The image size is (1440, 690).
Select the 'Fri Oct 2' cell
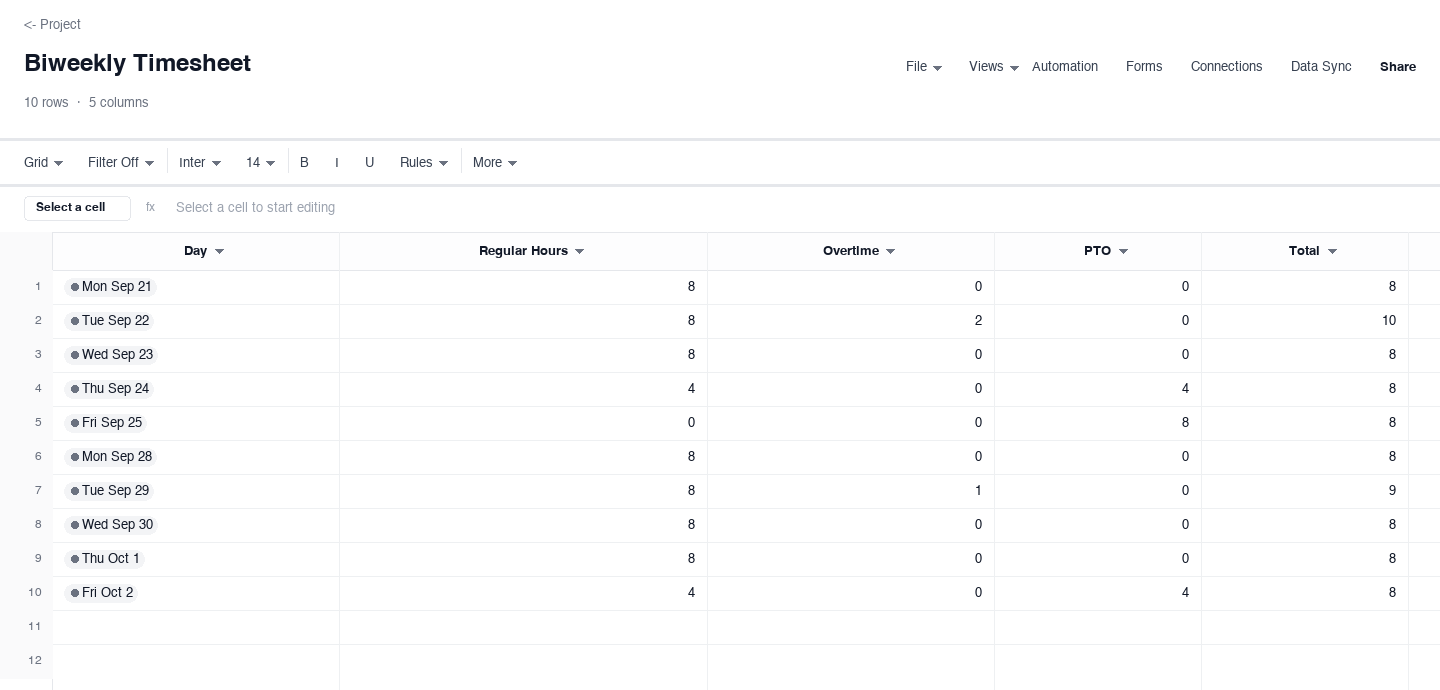click(x=196, y=593)
